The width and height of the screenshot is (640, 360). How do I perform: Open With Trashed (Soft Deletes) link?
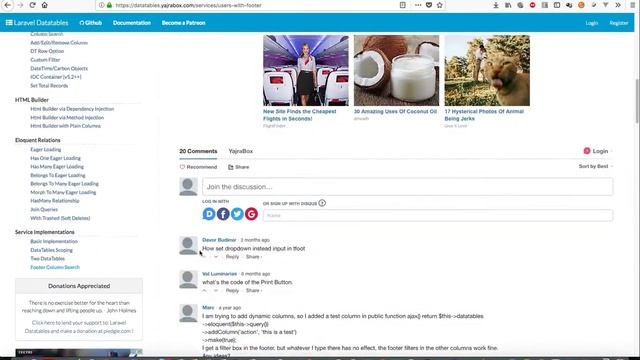coord(60,218)
